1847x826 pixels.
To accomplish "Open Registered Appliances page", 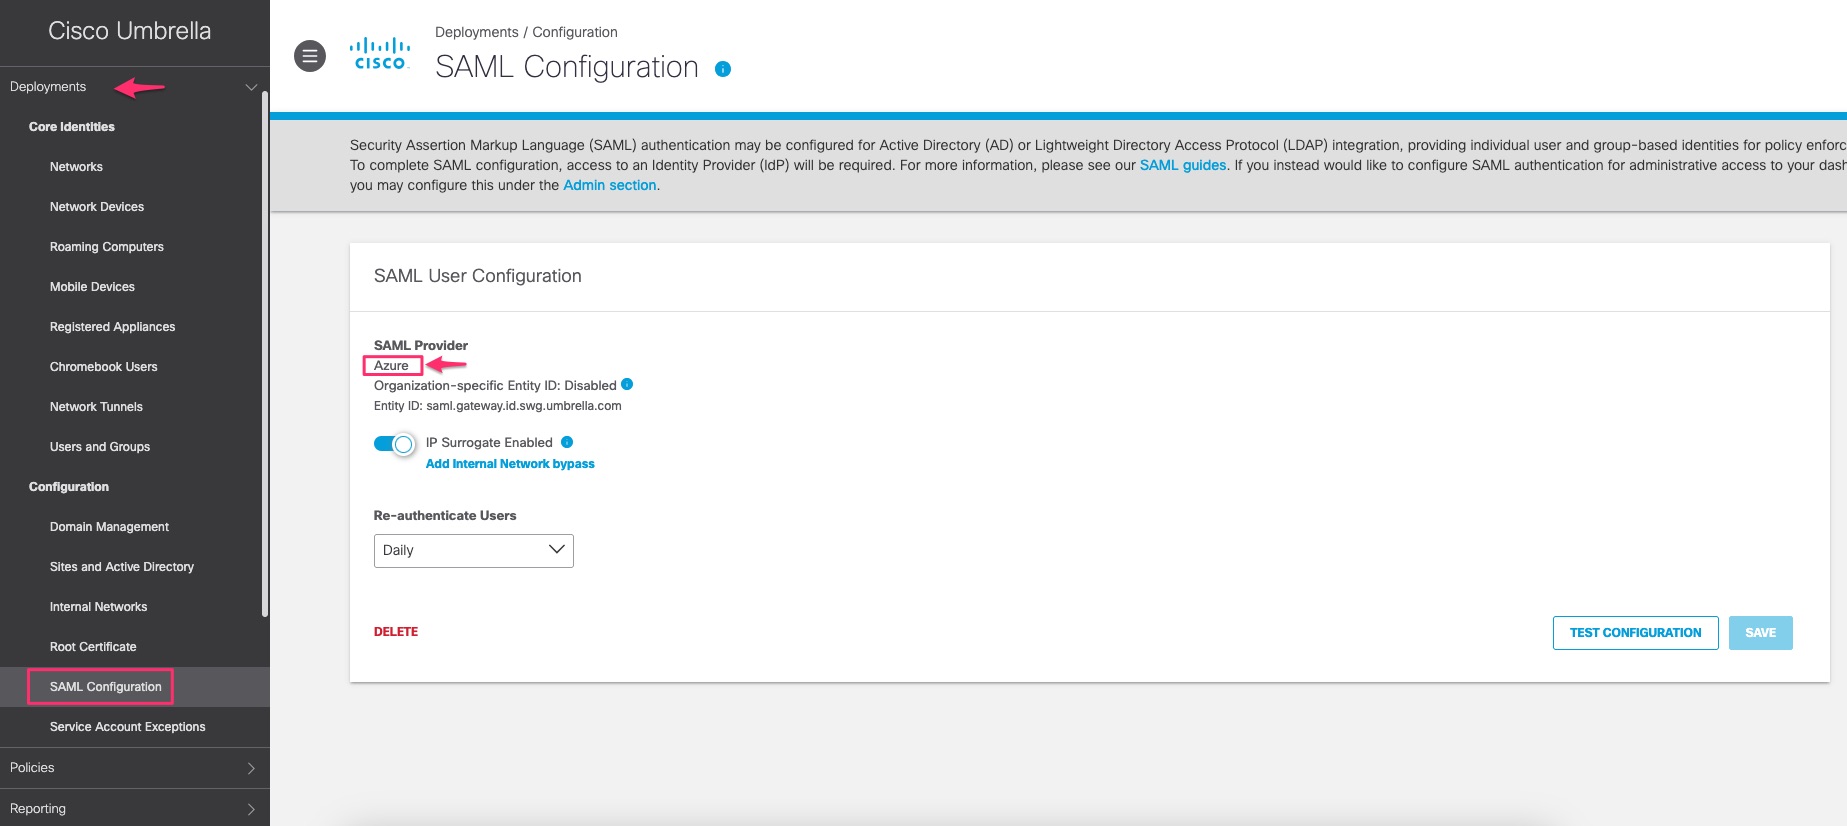I will [112, 327].
